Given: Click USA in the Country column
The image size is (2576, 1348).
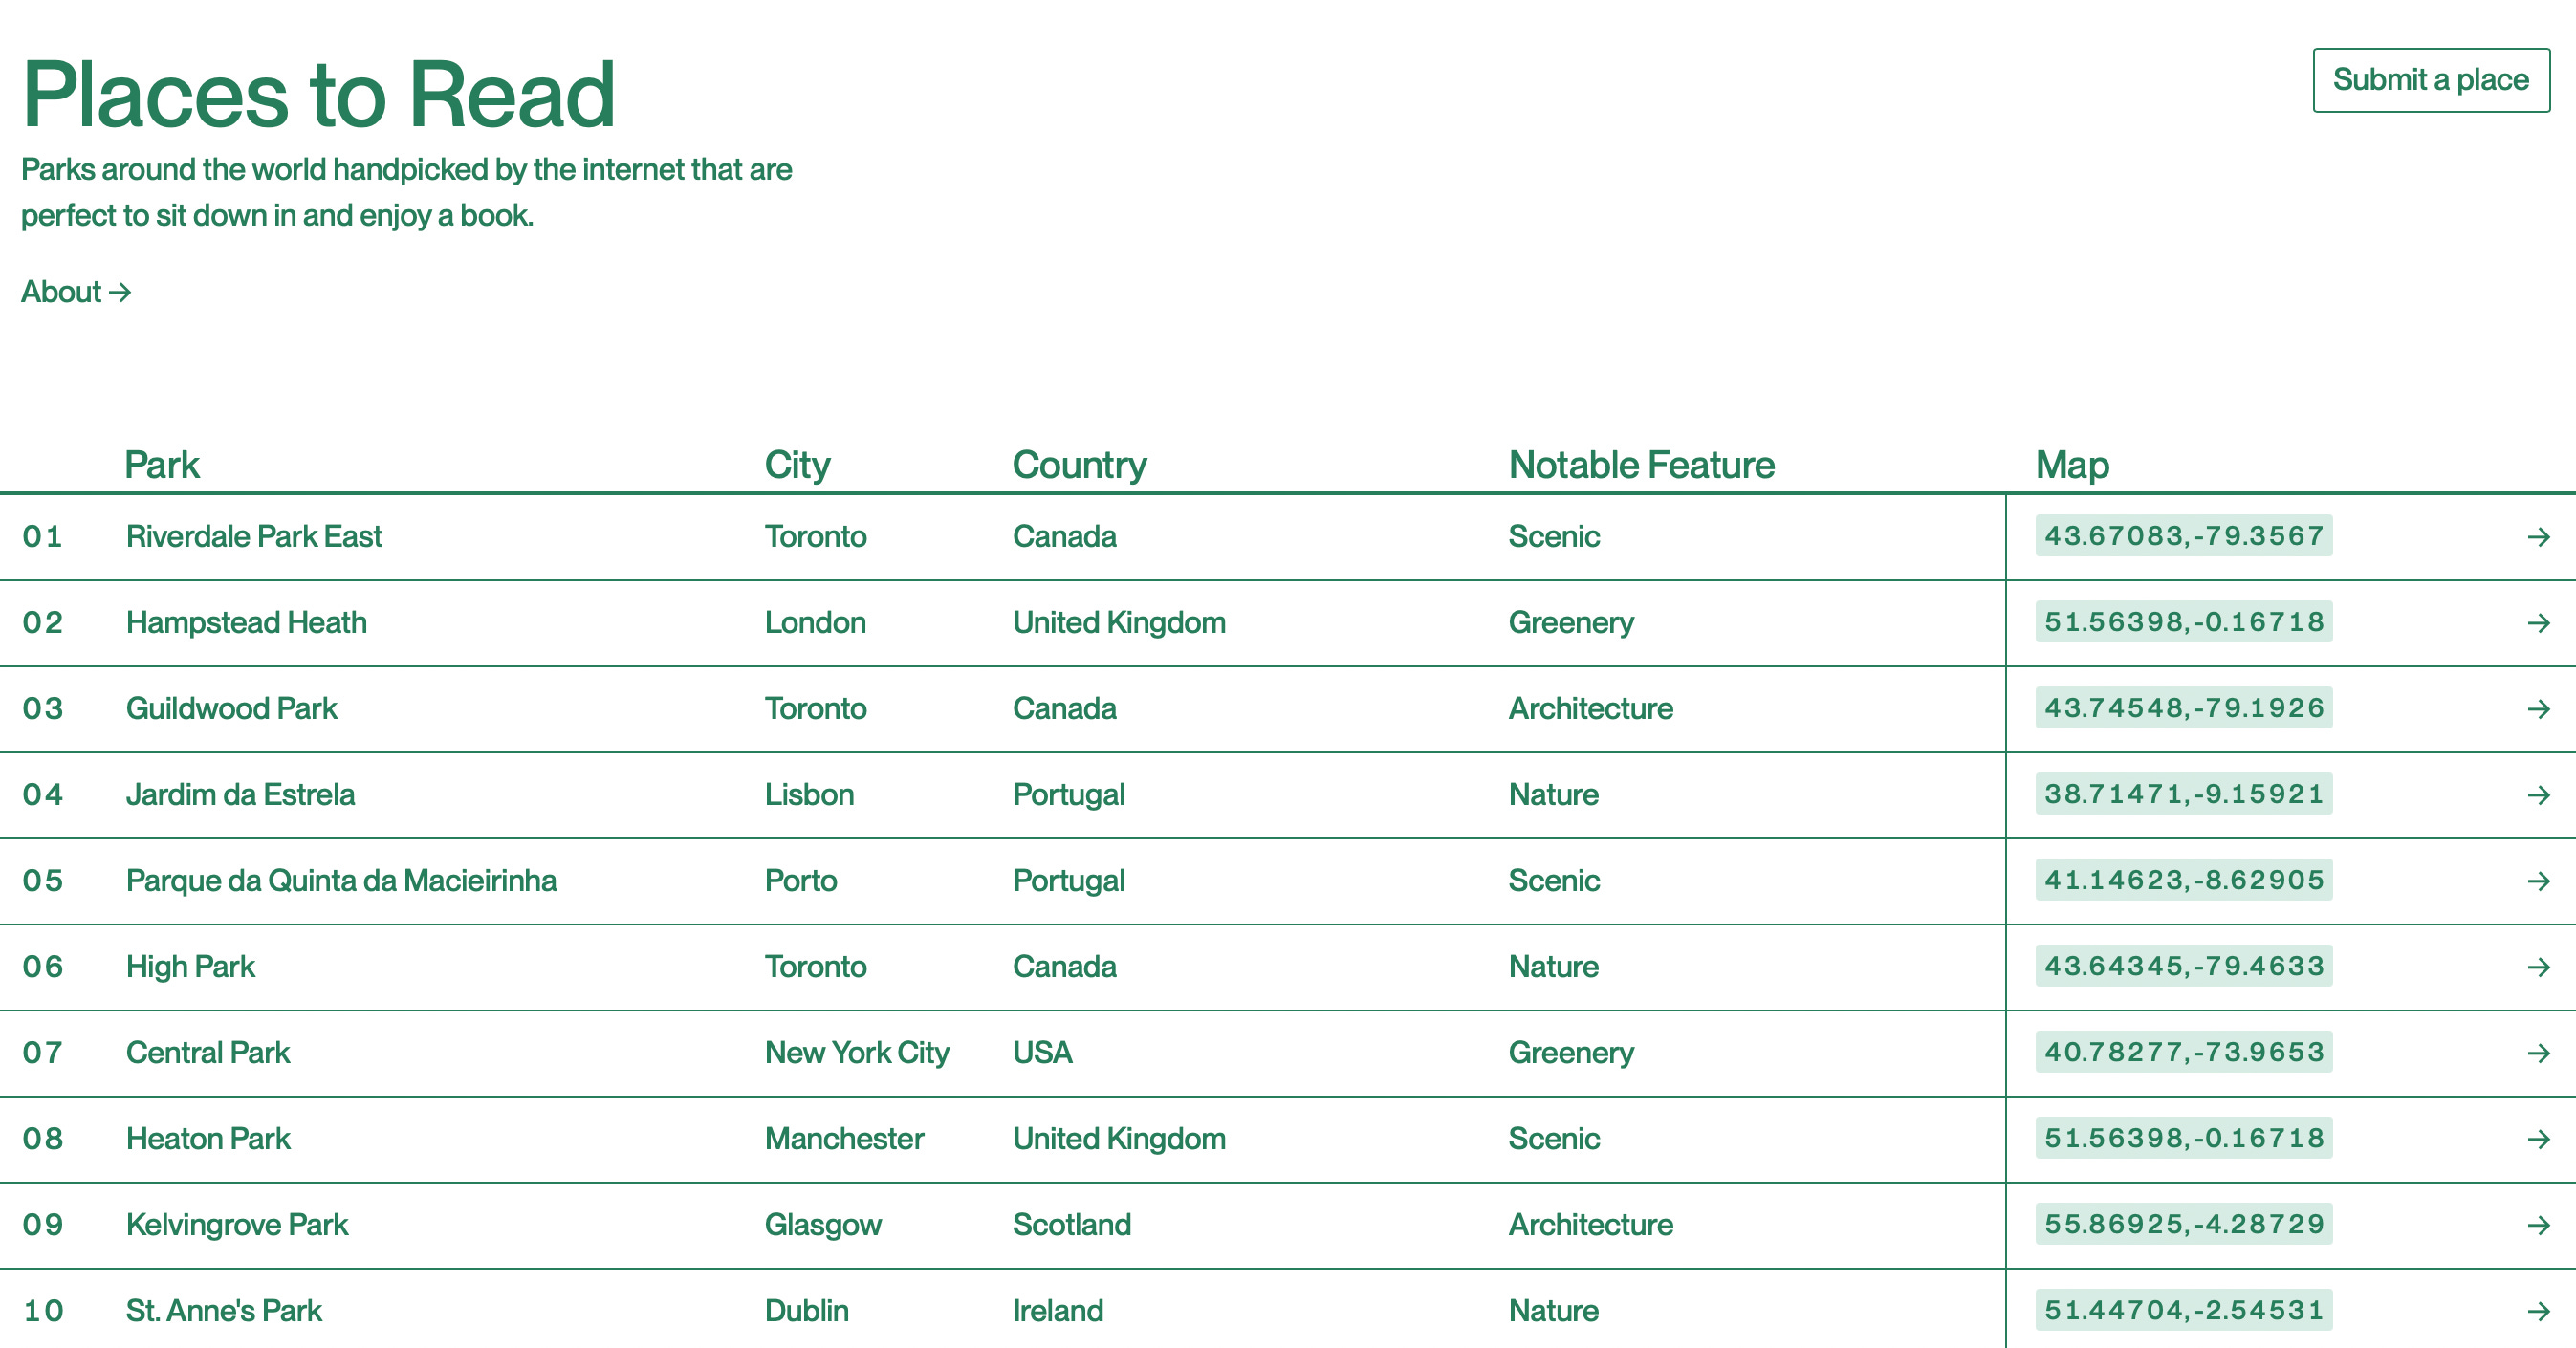Looking at the screenshot, I should click(1042, 1053).
